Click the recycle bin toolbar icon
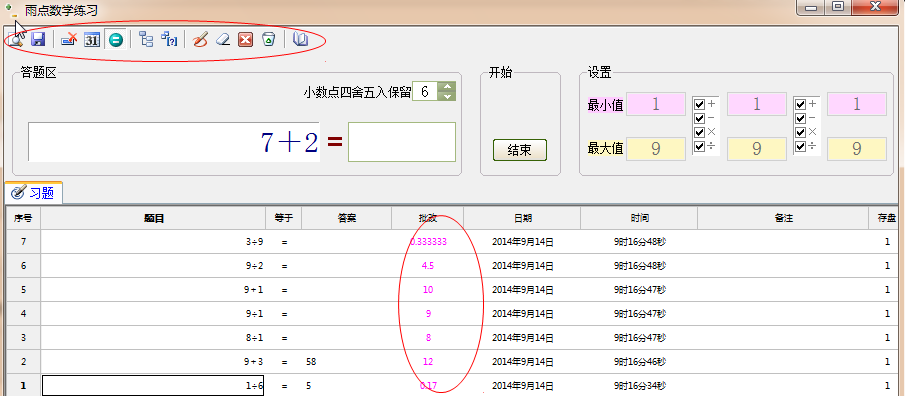The image size is (905, 396). pyautogui.click(x=269, y=40)
